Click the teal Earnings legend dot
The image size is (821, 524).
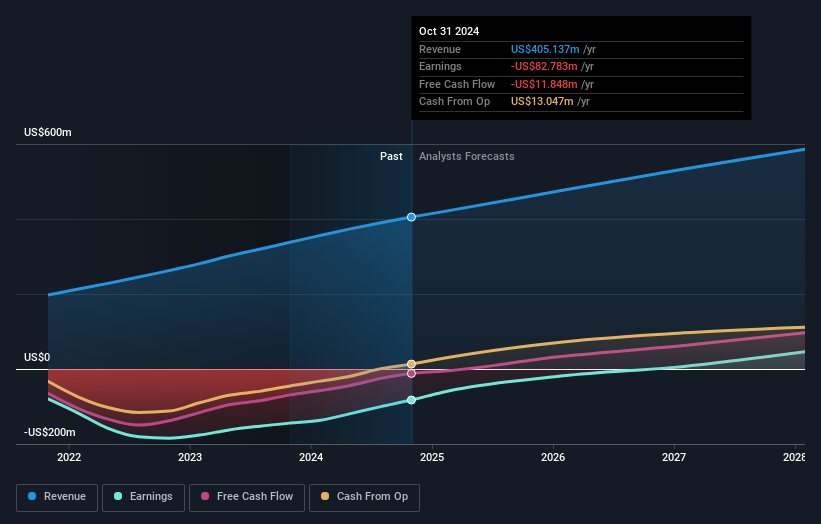pos(118,496)
